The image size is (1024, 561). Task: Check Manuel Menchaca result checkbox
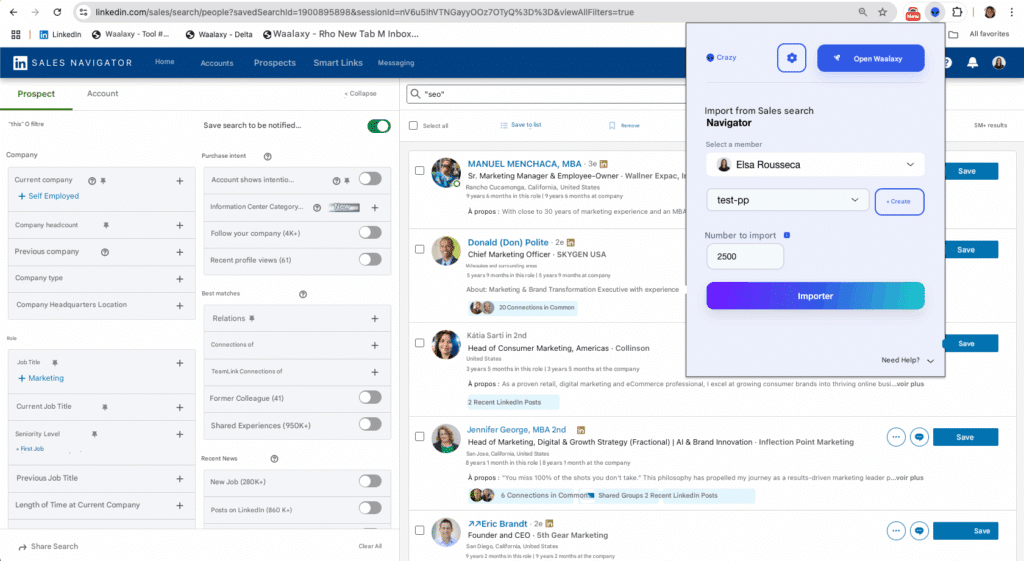tap(419, 170)
